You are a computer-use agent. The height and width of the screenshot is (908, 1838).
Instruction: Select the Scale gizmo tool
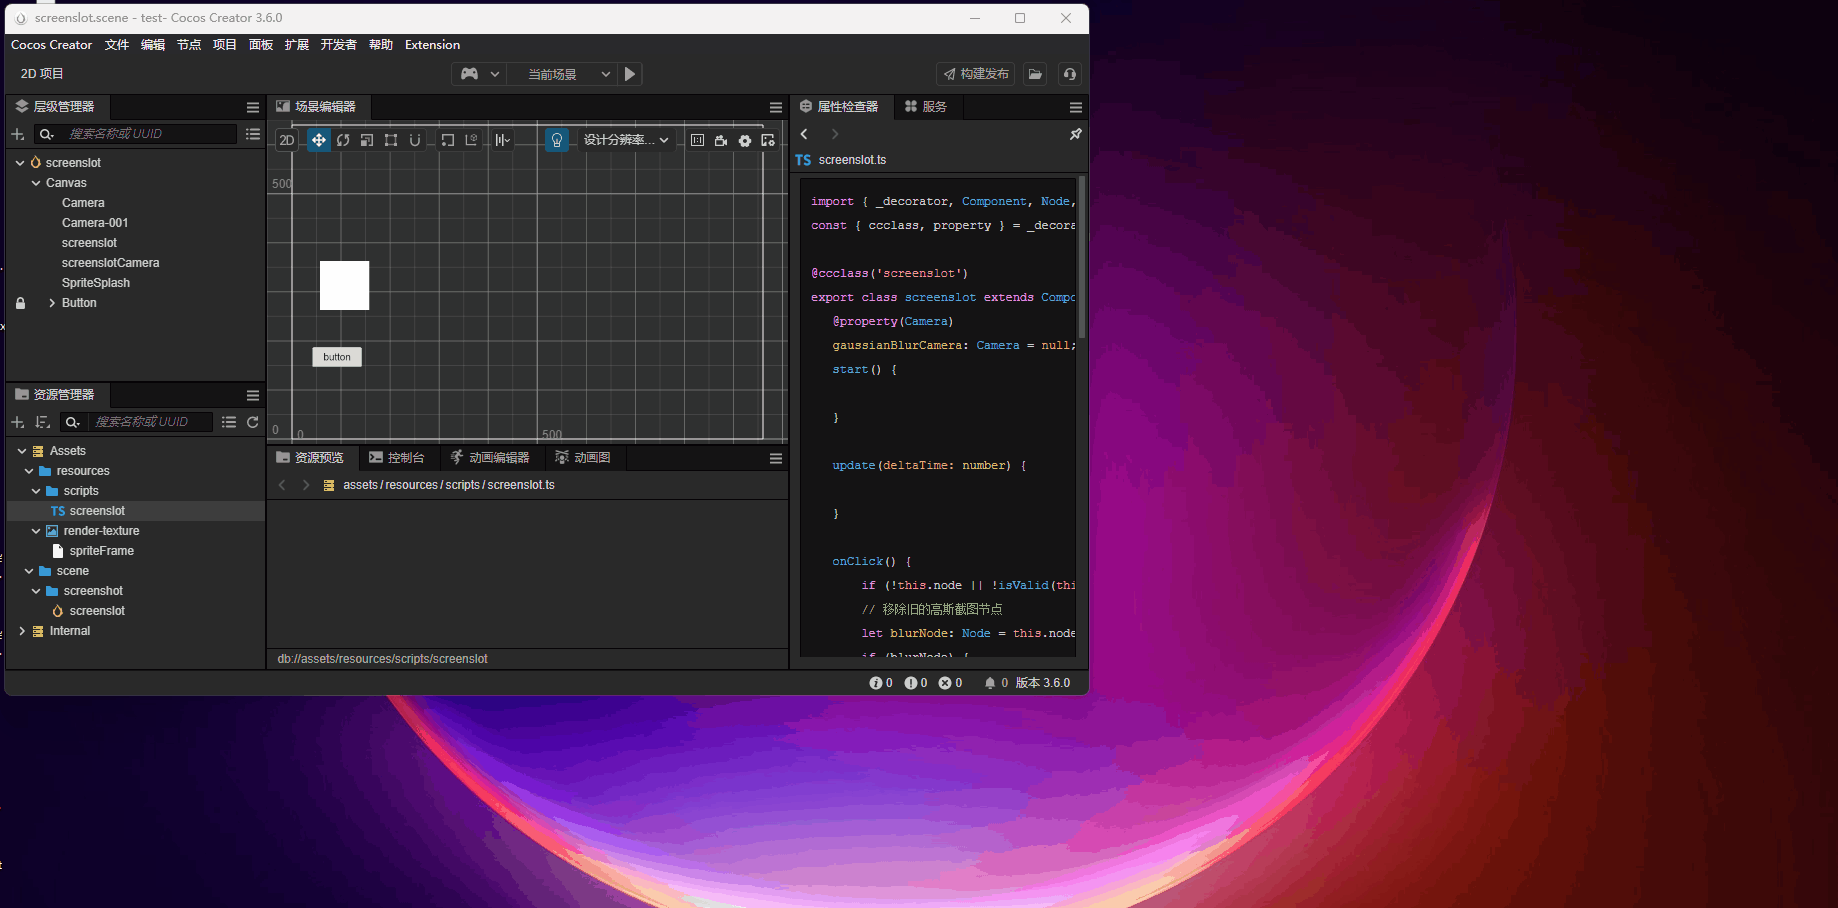367,140
